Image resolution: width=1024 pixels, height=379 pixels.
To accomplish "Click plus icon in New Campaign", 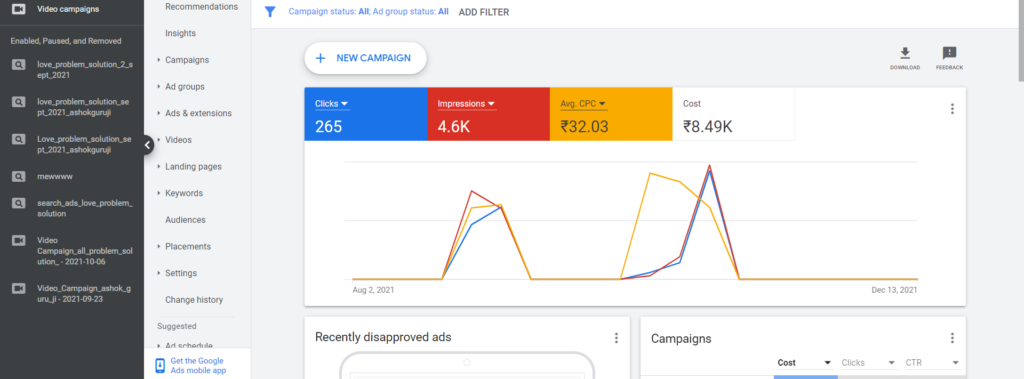I will (x=320, y=58).
